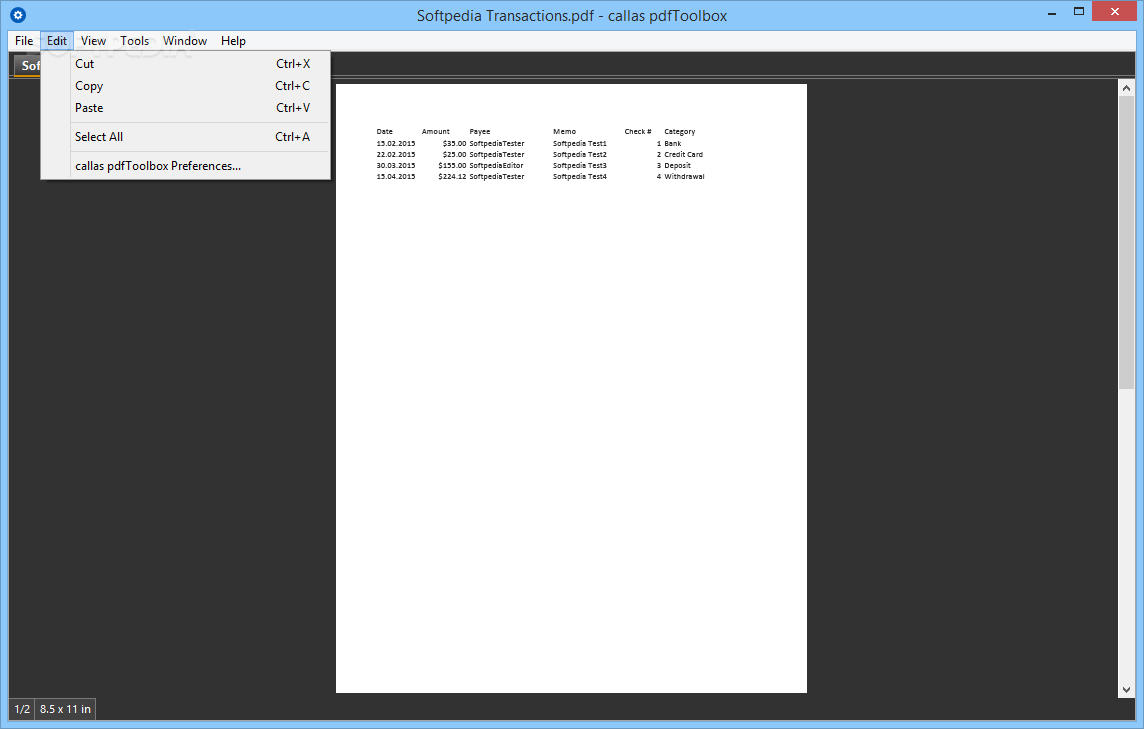Click the Check # column header

[x=638, y=132]
